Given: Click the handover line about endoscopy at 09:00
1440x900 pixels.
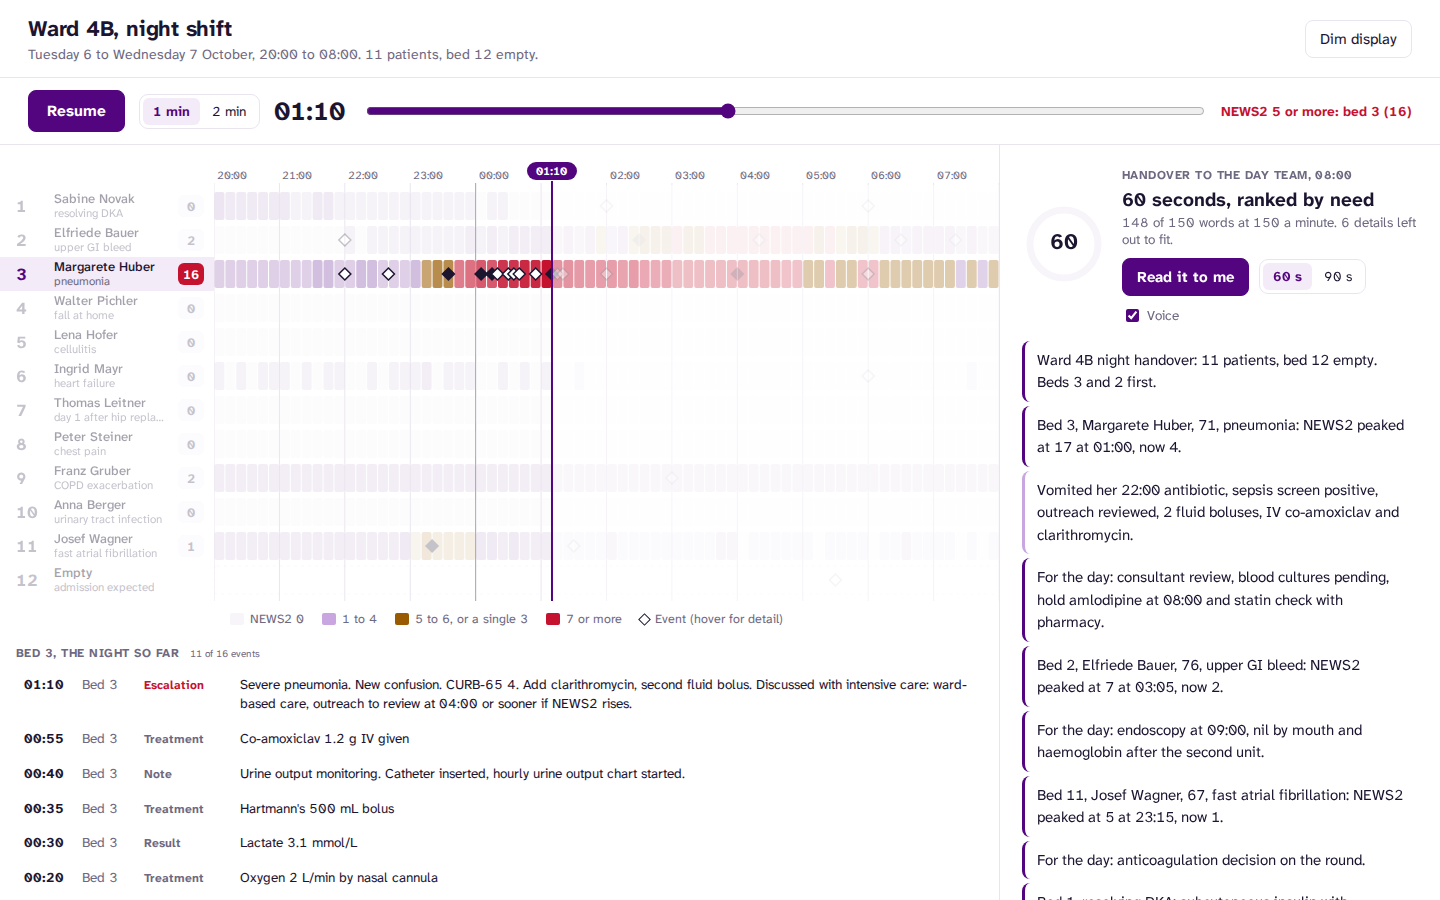Looking at the screenshot, I should coord(1222,741).
